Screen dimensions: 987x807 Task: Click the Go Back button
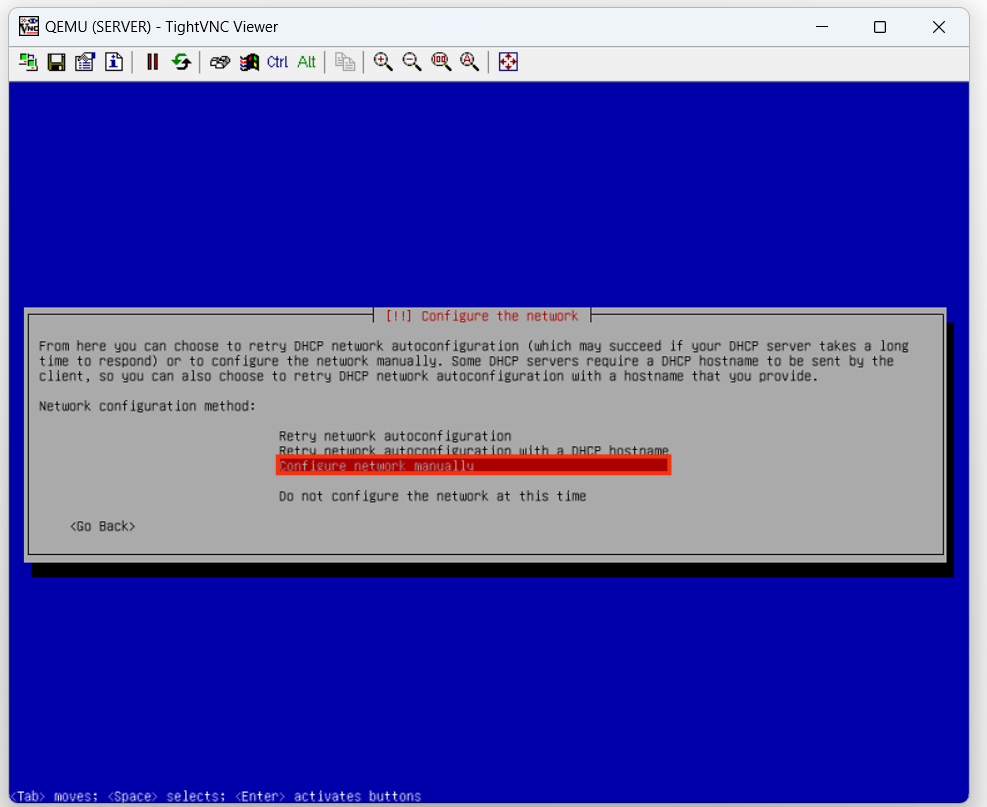102,526
